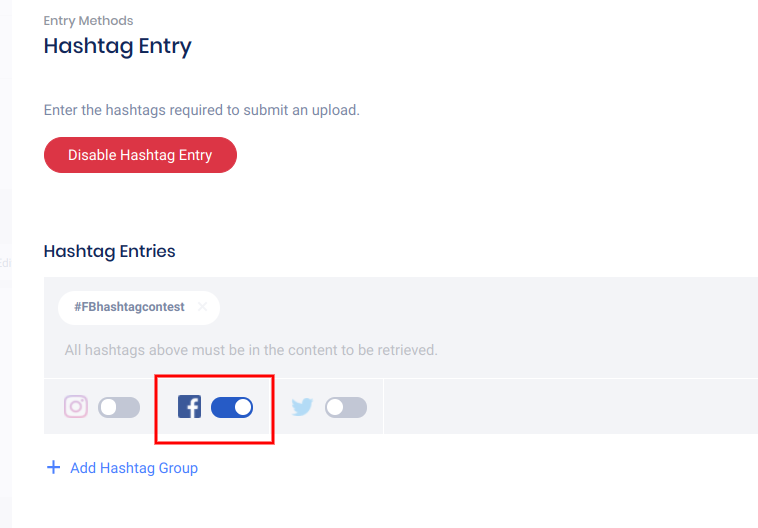Image resolution: width=758 pixels, height=528 pixels.
Task: Enable the Twitter toggle switch
Action: [x=346, y=407]
